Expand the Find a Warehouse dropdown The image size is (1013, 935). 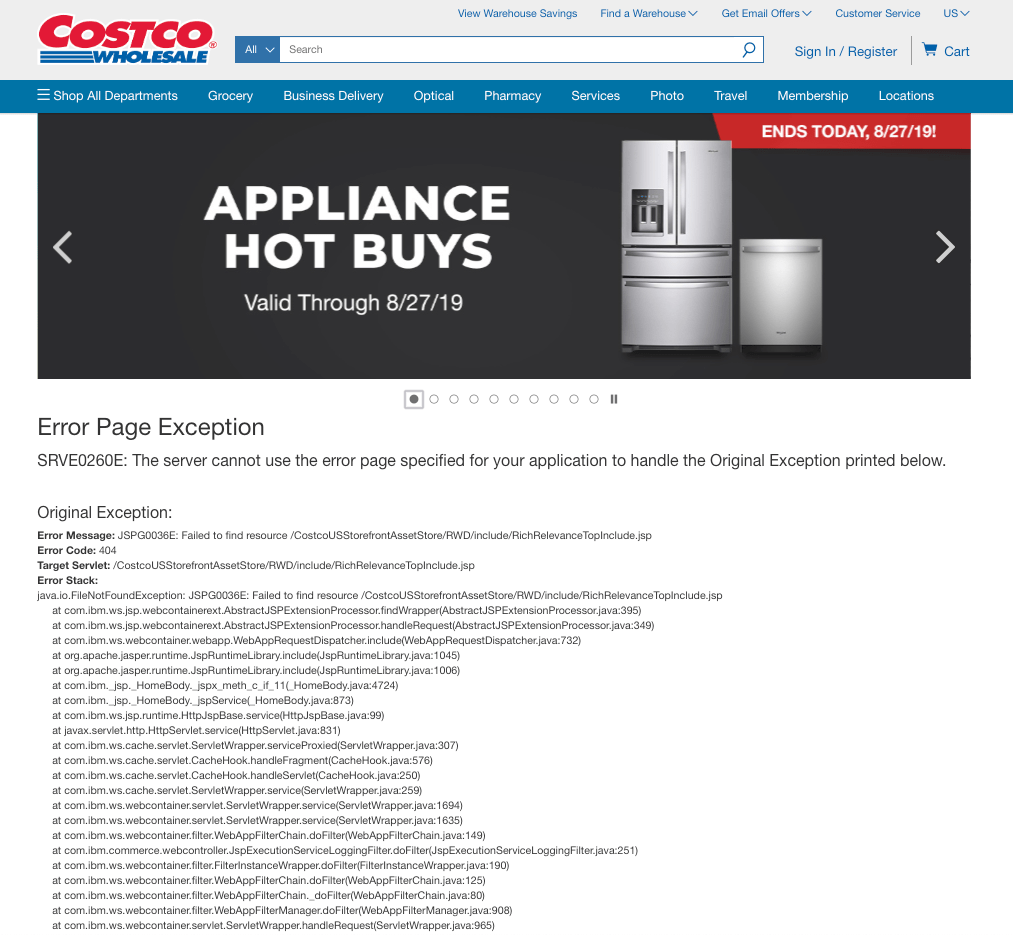point(648,13)
